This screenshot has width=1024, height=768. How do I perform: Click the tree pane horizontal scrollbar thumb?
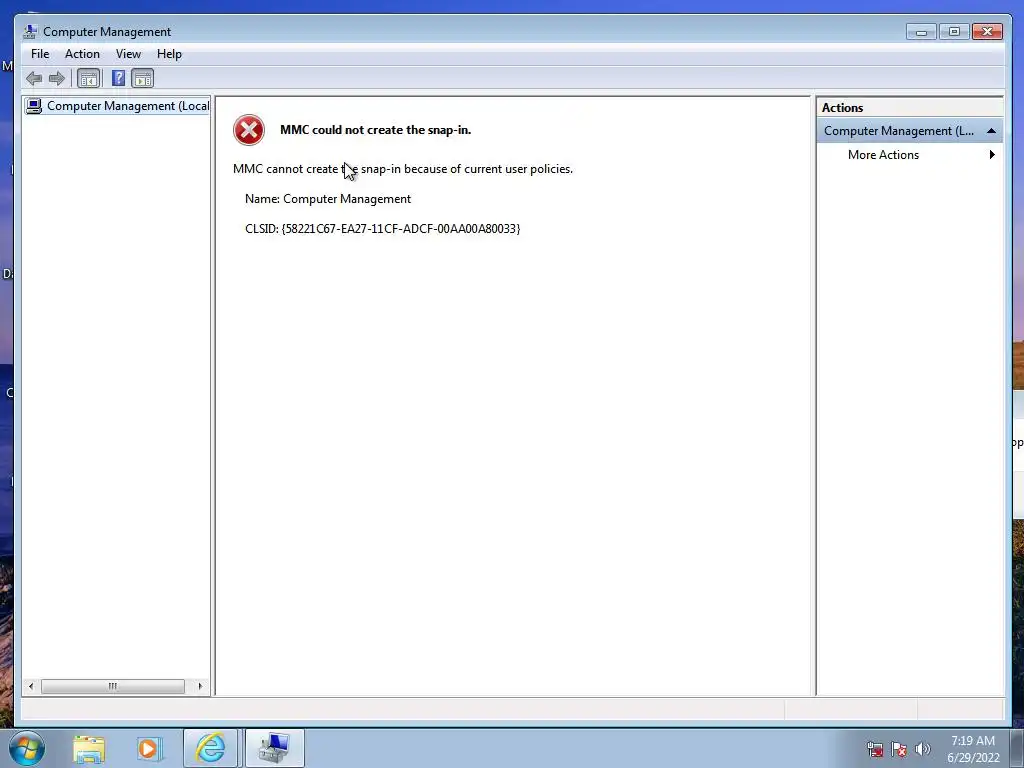point(112,686)
